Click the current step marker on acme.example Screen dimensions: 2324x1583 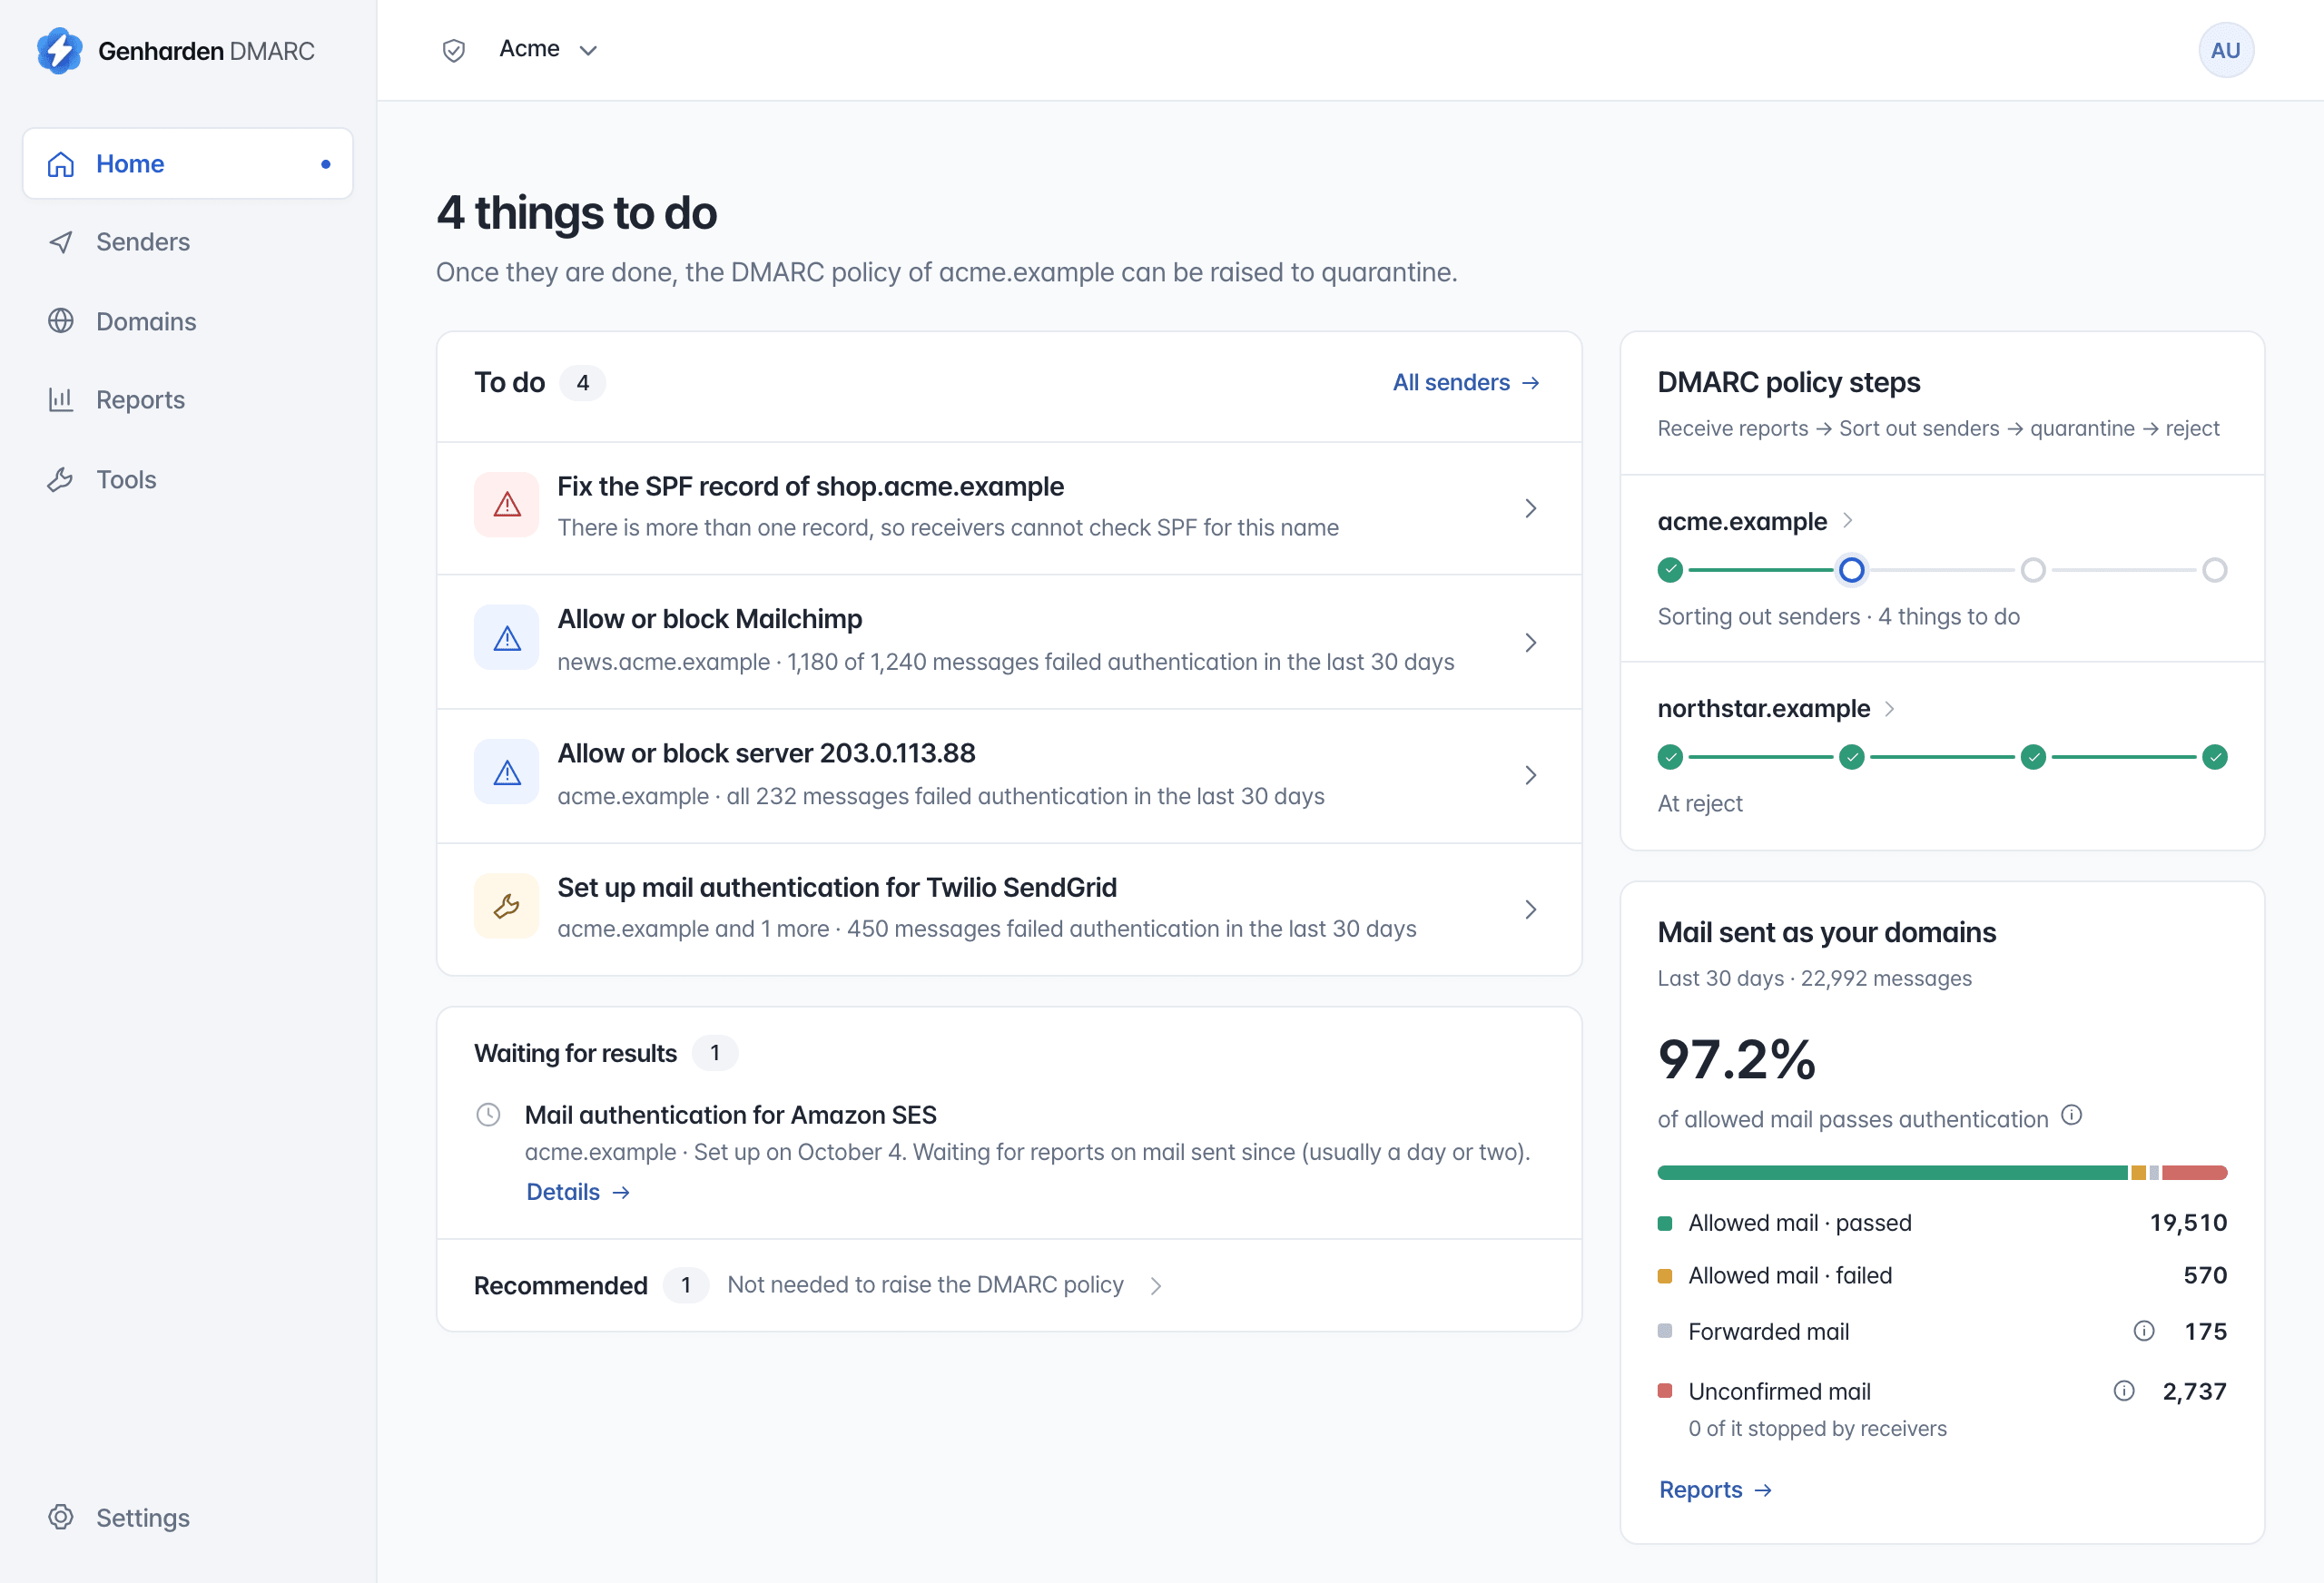click(1851, 570)
